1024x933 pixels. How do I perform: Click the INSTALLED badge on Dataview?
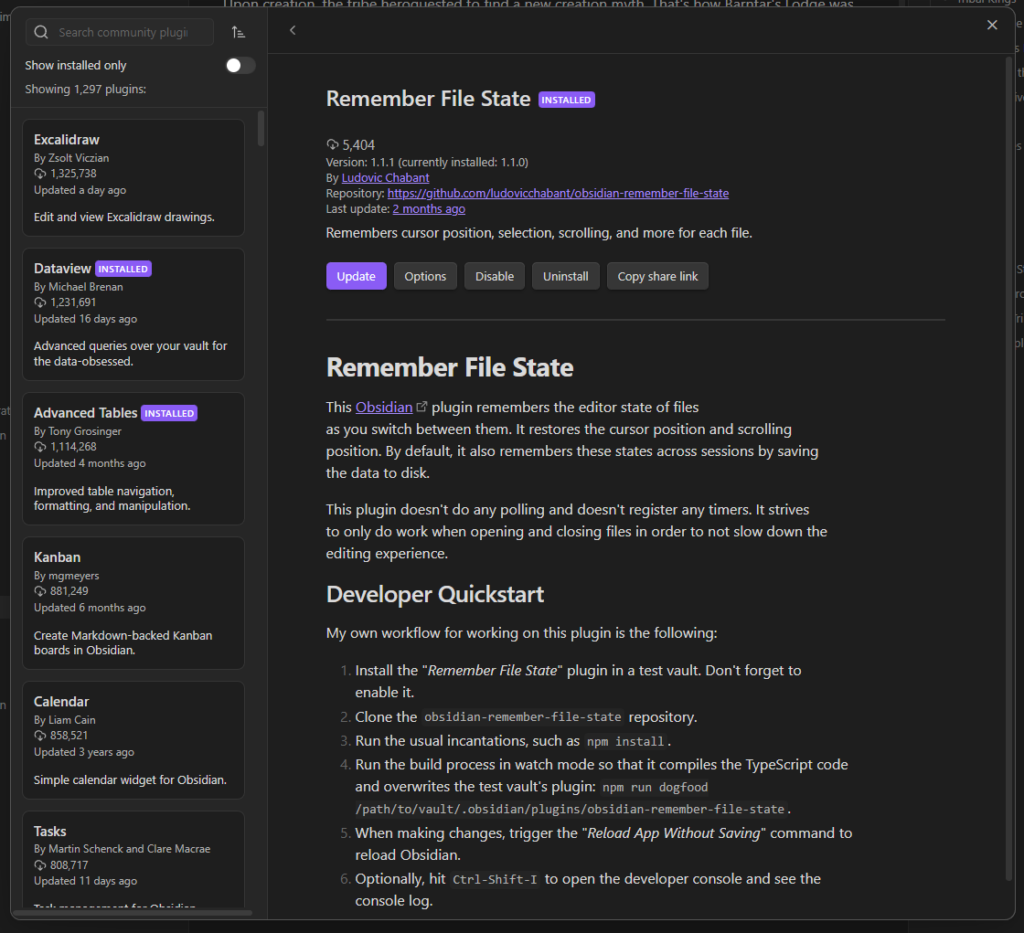[x=123, y=269]
